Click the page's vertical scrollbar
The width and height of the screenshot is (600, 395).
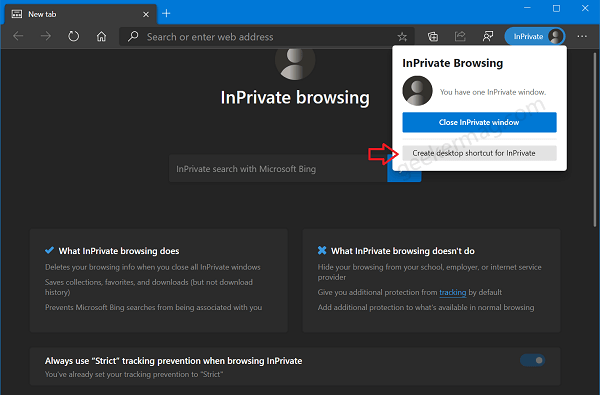pyautogui.click(x=595, y=140)
